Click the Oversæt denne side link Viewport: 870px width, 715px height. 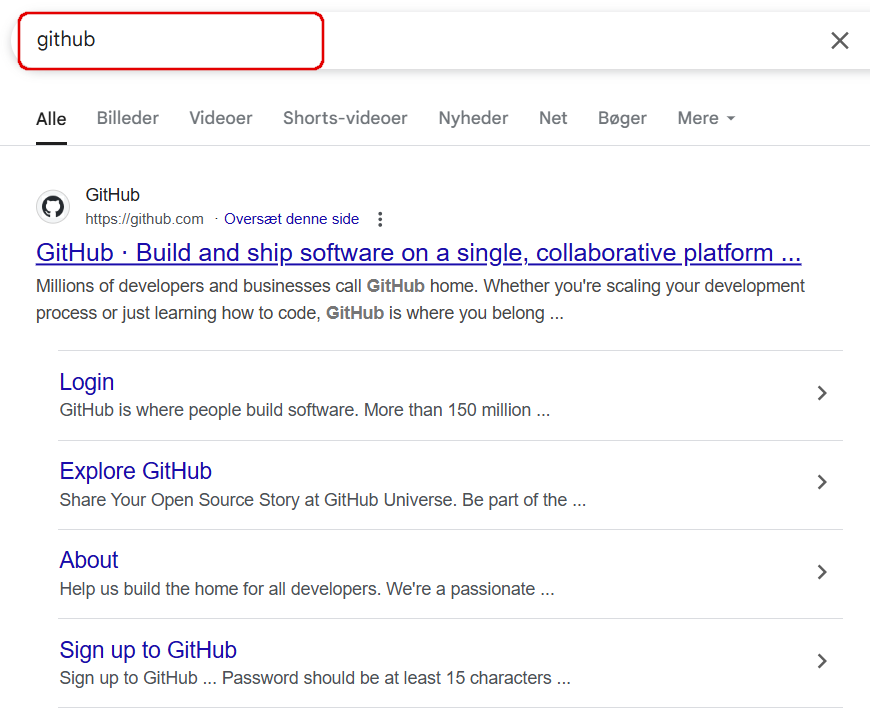click(291, 219)
